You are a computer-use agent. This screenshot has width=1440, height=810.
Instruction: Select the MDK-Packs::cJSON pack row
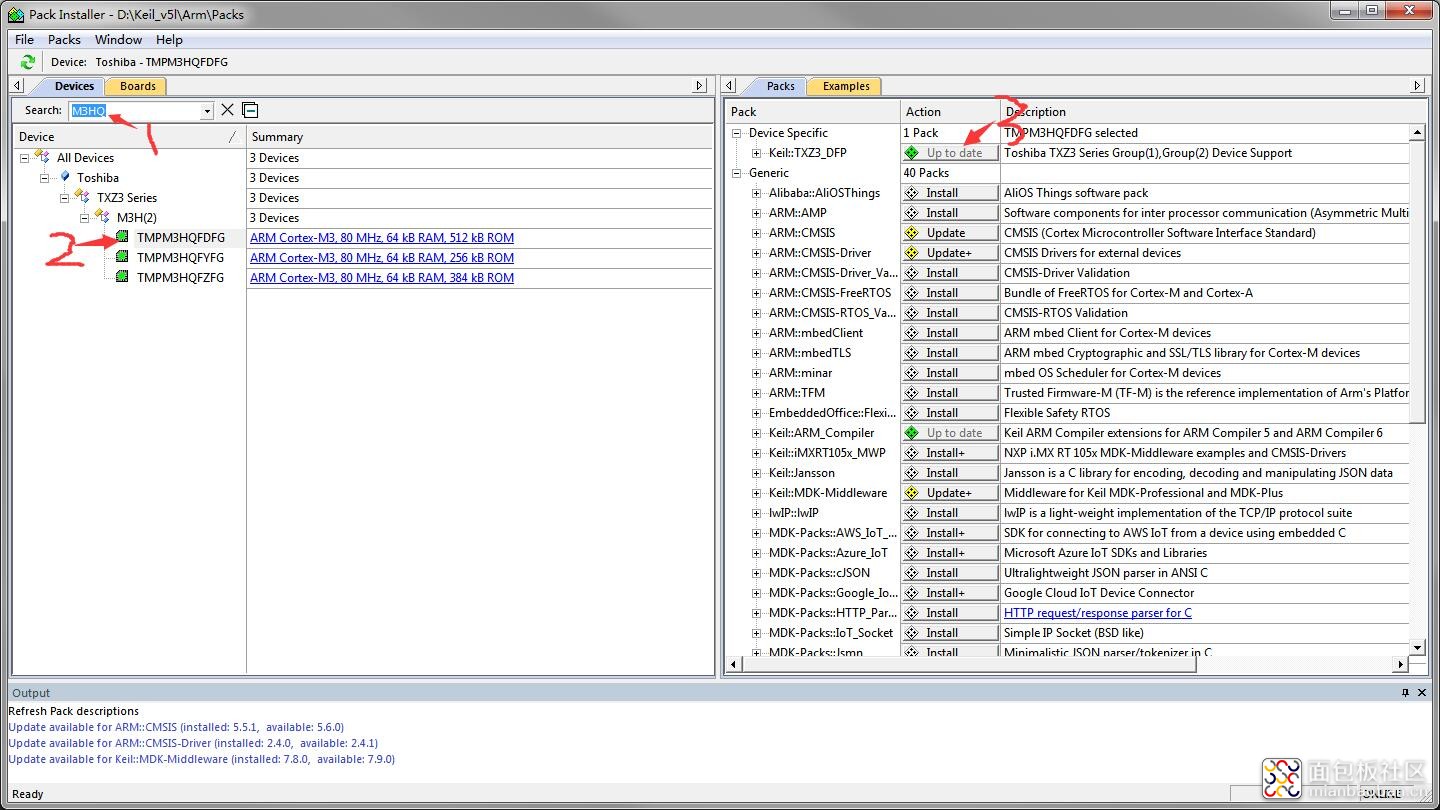[819, 573]
